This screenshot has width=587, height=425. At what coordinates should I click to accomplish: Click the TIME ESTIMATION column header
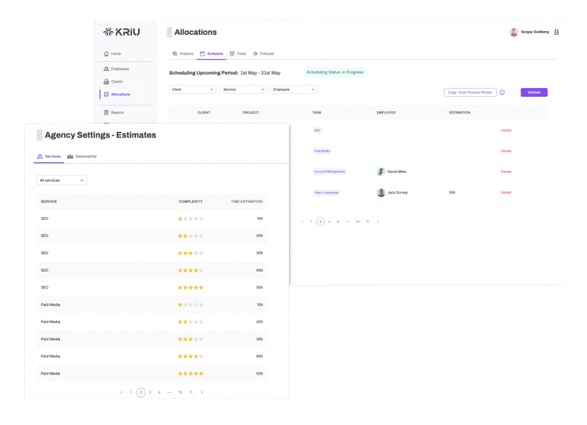[247, 201]
